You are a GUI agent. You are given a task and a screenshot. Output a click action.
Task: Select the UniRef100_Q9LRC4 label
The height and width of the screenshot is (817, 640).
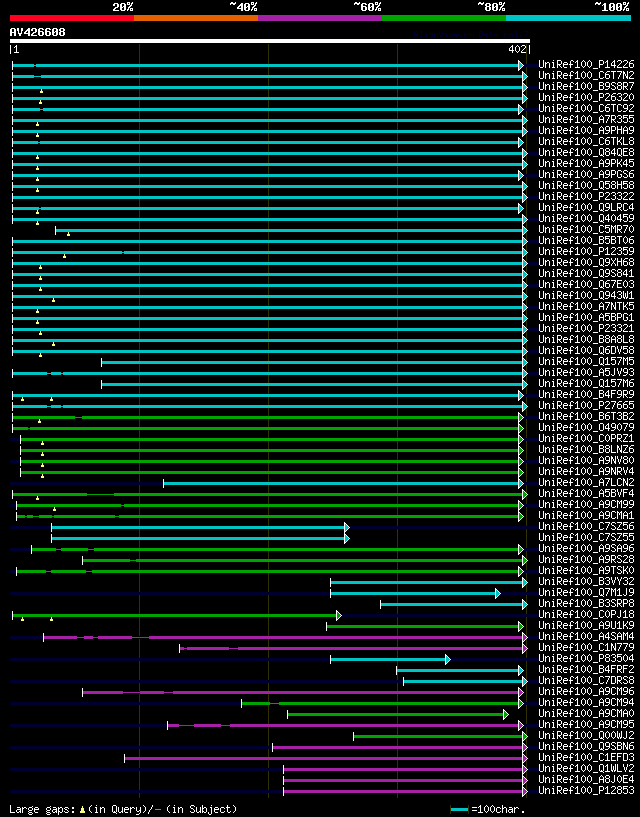pos(586,207)
